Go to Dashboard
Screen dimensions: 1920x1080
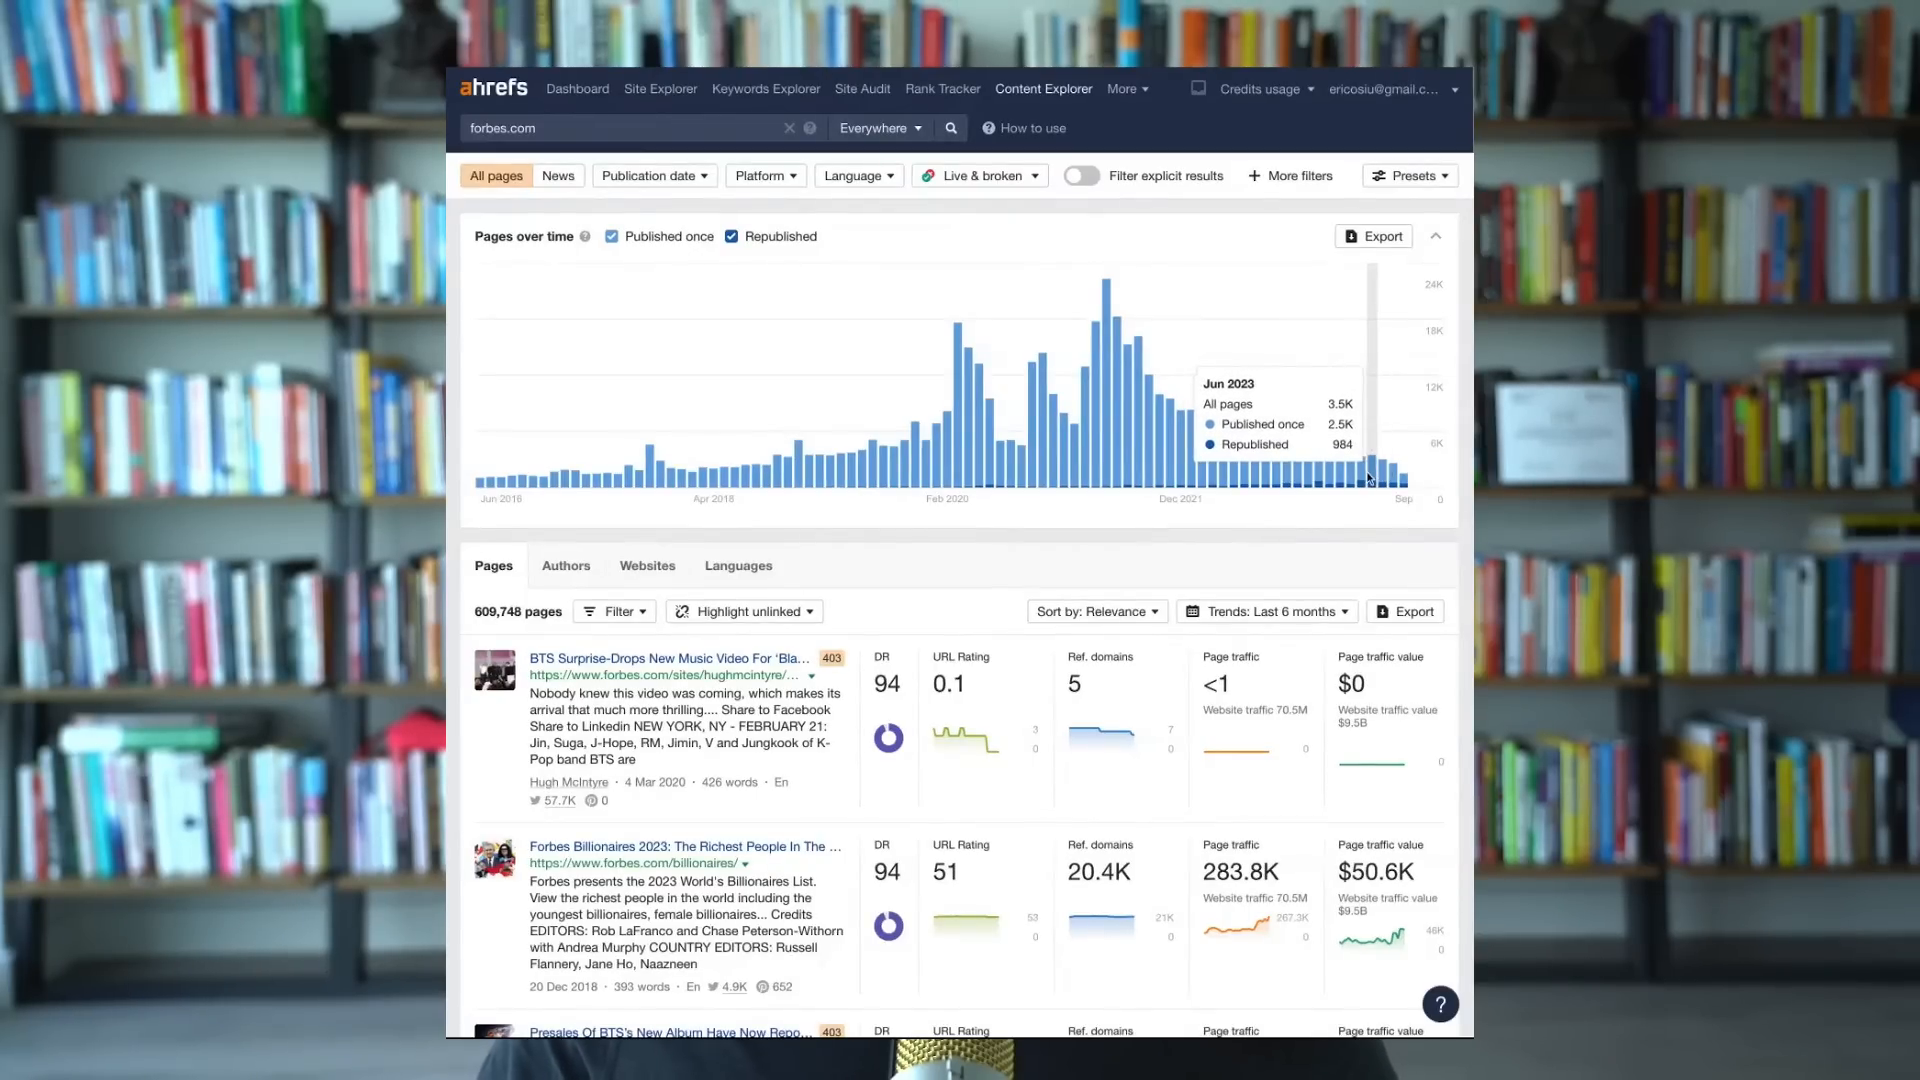pos(577,89)
